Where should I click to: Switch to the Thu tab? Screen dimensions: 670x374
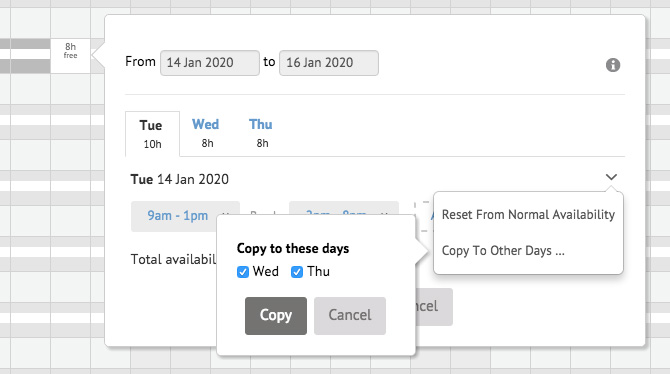click(261, 133)
